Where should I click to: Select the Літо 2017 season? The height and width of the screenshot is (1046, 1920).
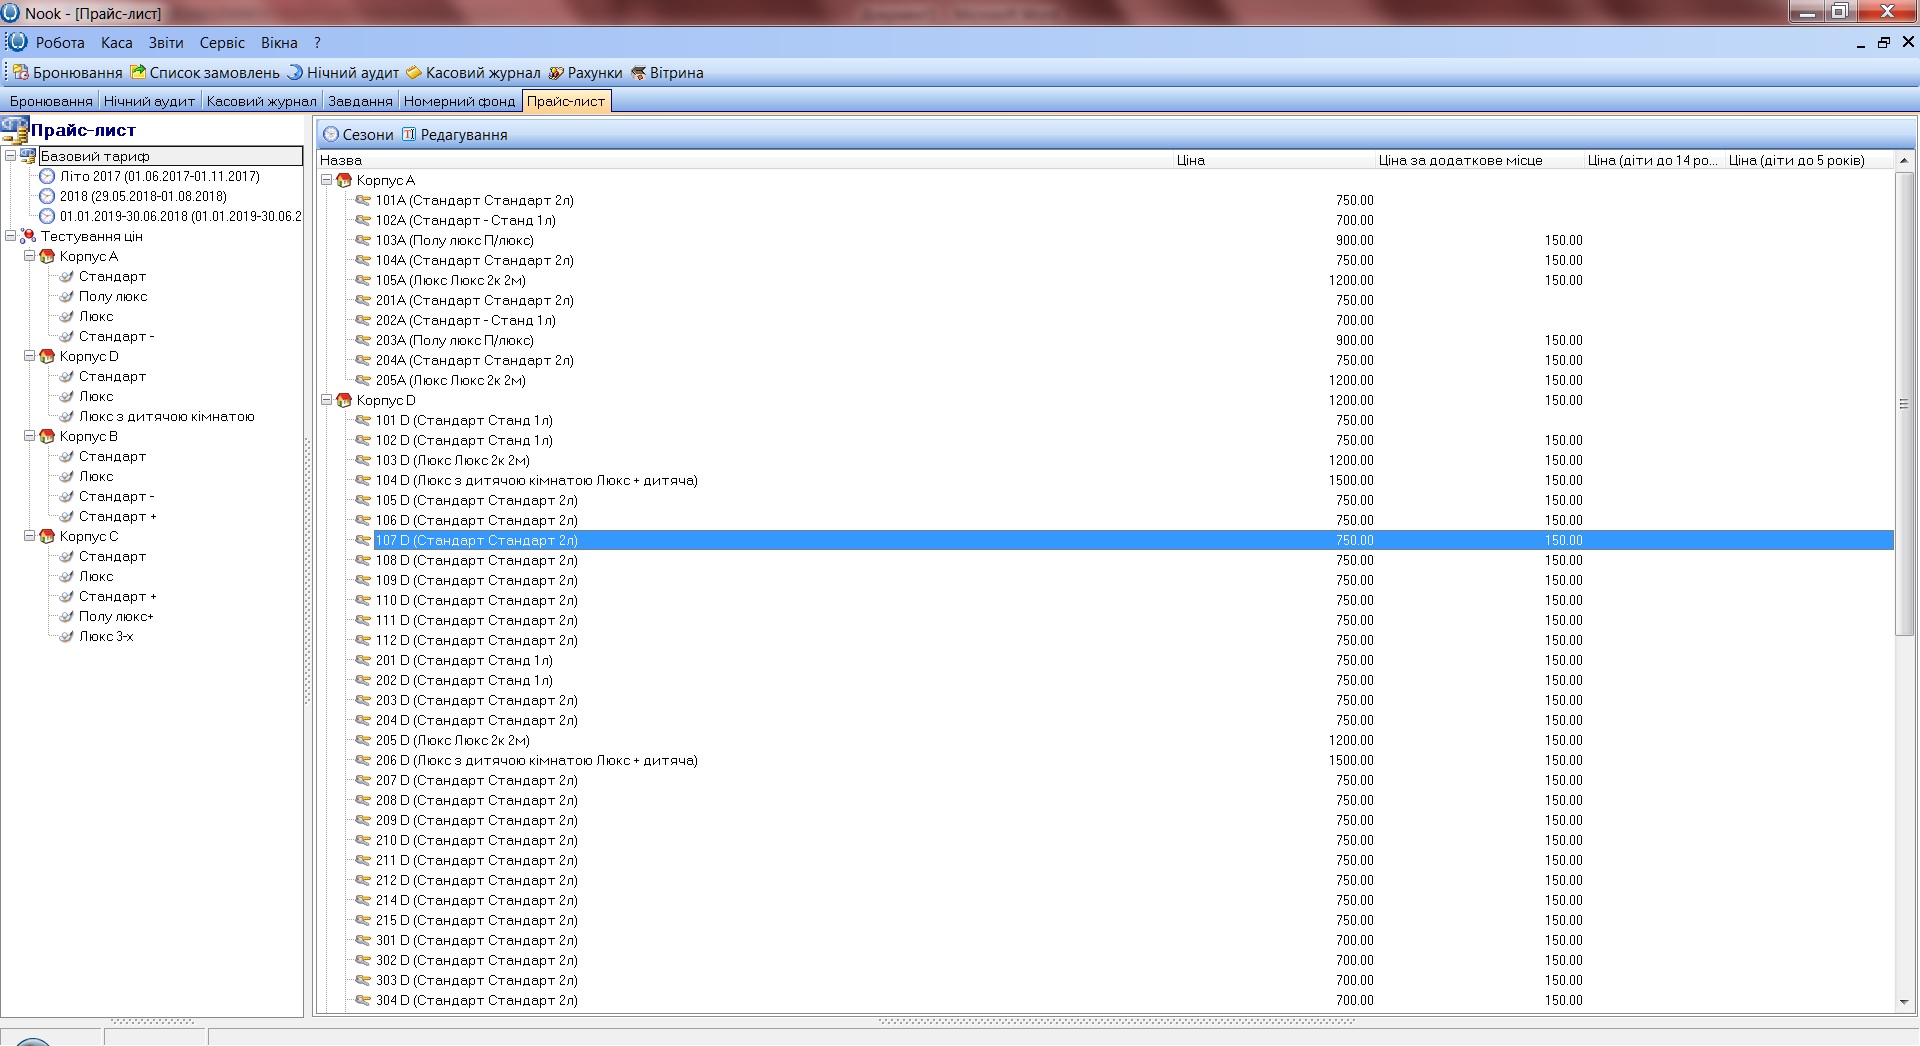tap(159, 176)
